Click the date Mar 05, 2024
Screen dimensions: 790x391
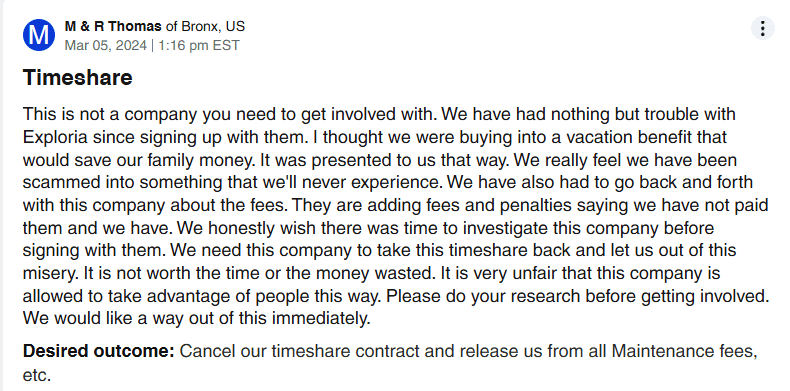[x=106, y=45]
